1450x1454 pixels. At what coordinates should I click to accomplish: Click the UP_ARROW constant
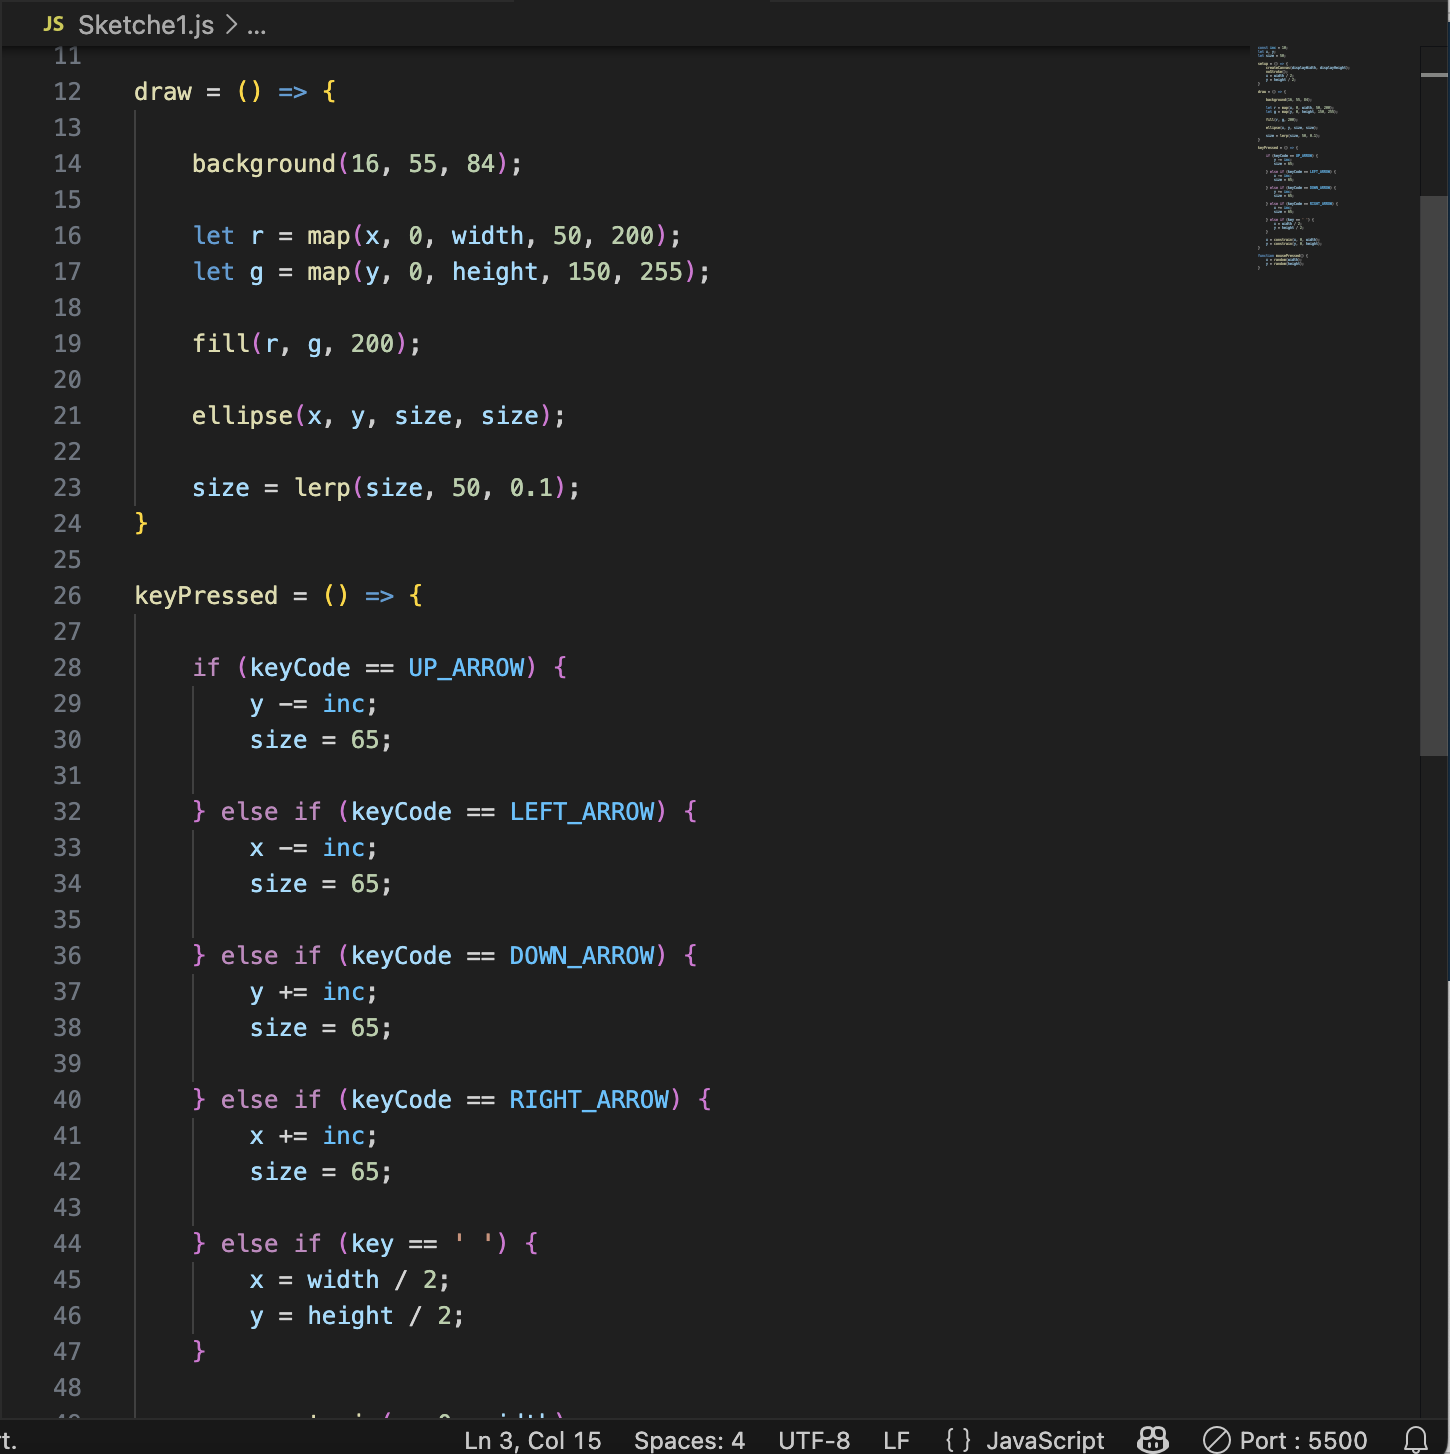click(466, 668)
